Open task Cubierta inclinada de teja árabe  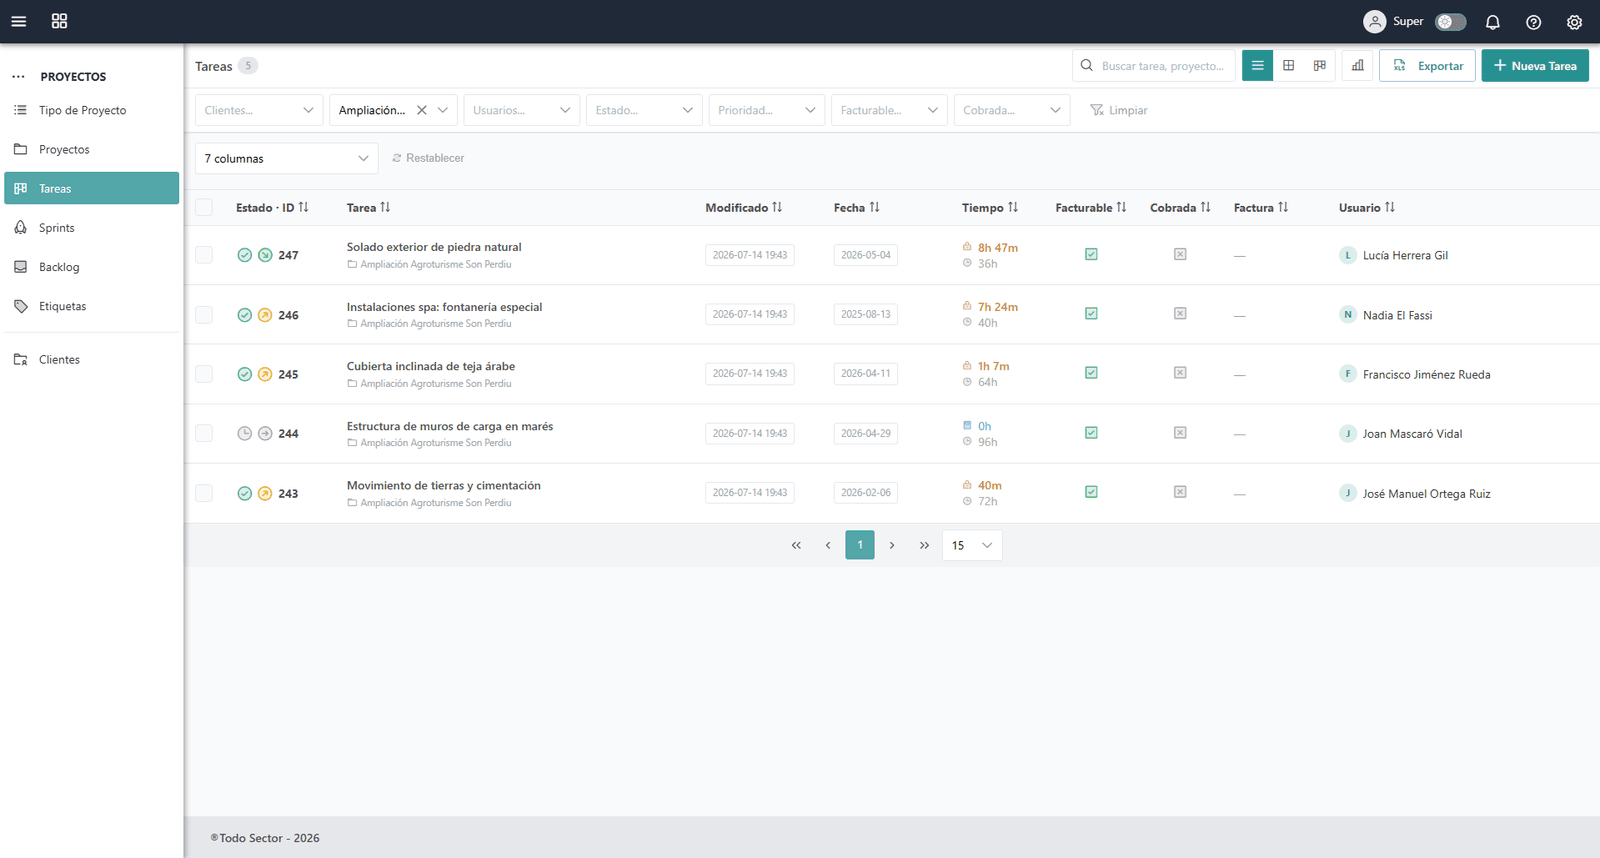point(431,366)
